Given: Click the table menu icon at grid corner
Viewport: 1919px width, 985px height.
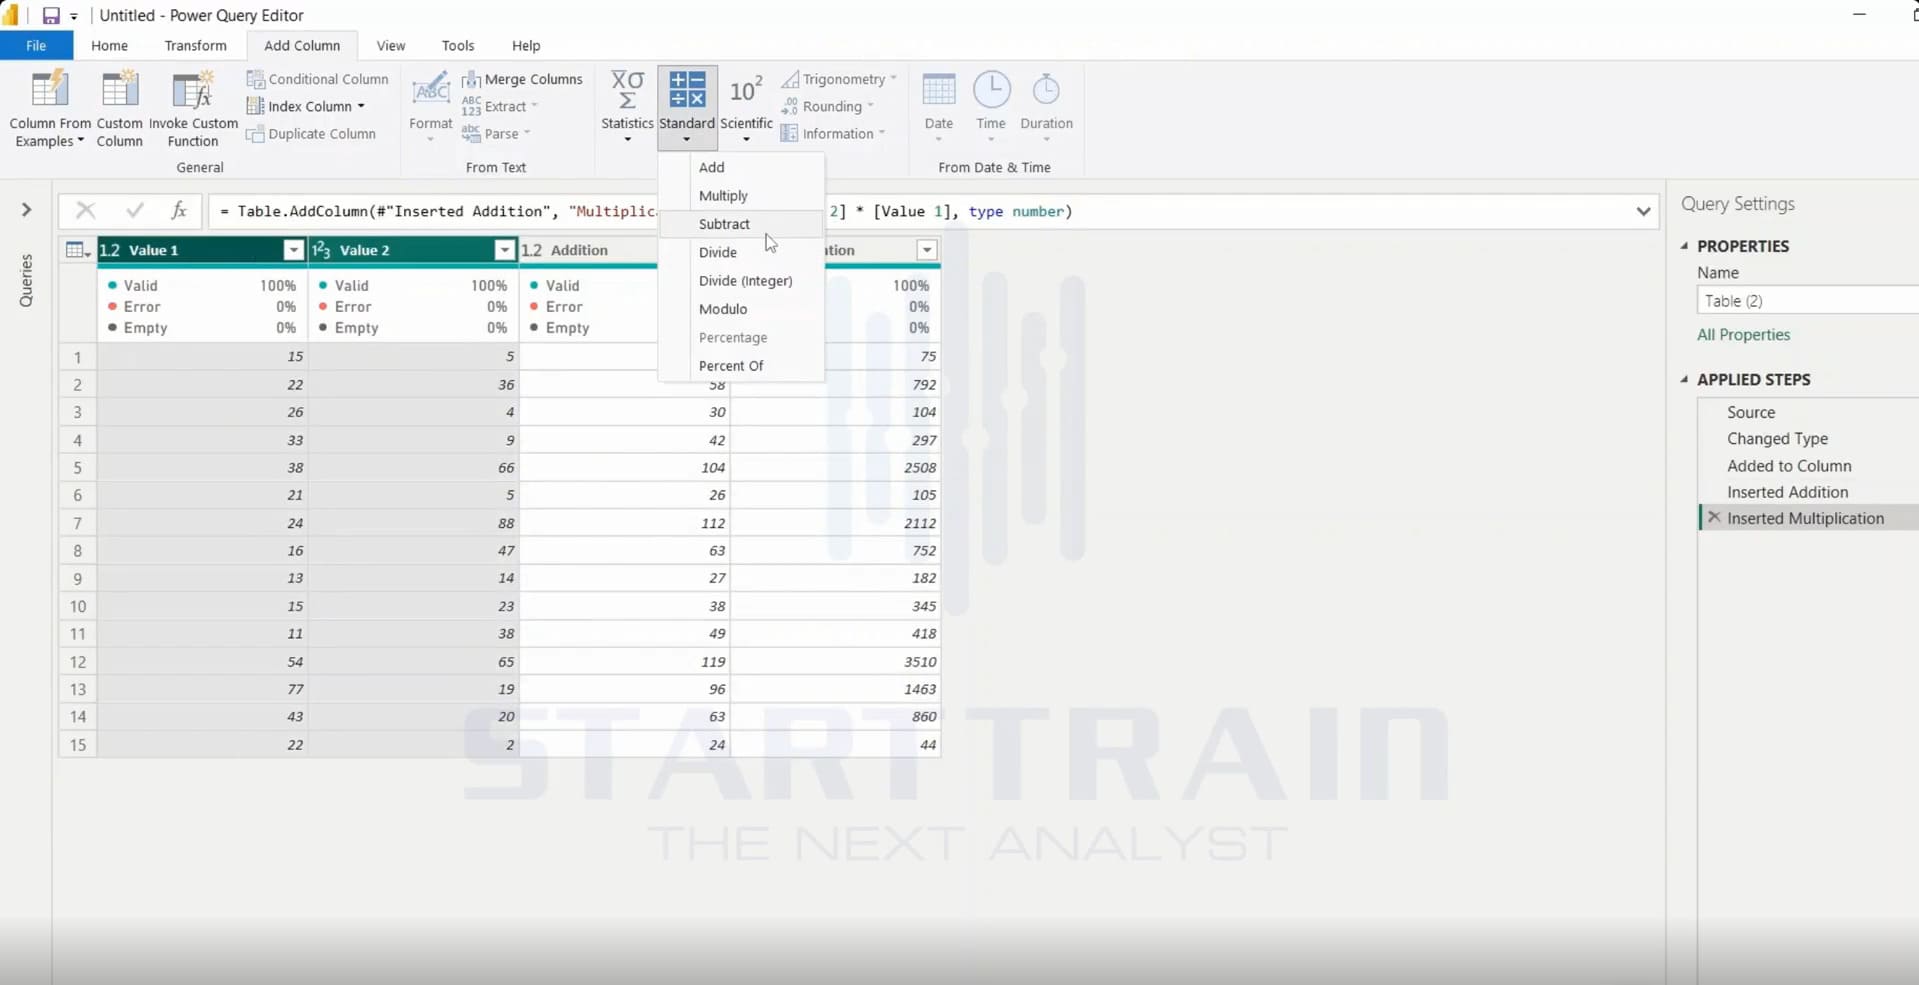Looking at the screenshot, I should pyautogui.click(x=77, y=250).
